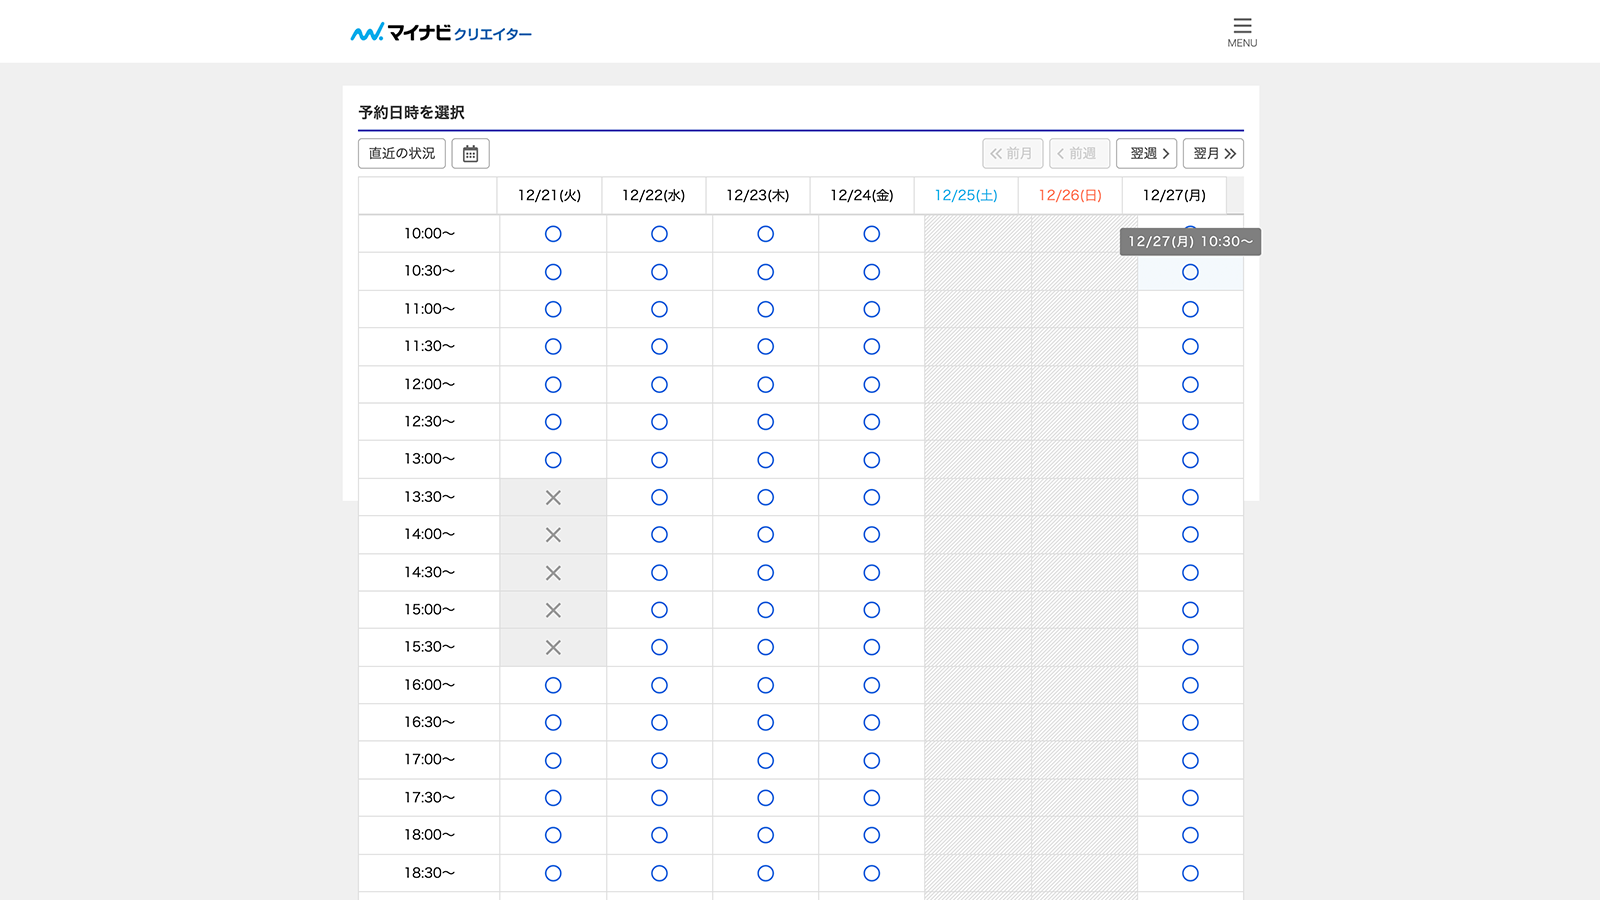The height and width of the screenshot is (900, 1600).
Task: Select 12/24(金) 18:30 available slot
Action: [871, 874]
